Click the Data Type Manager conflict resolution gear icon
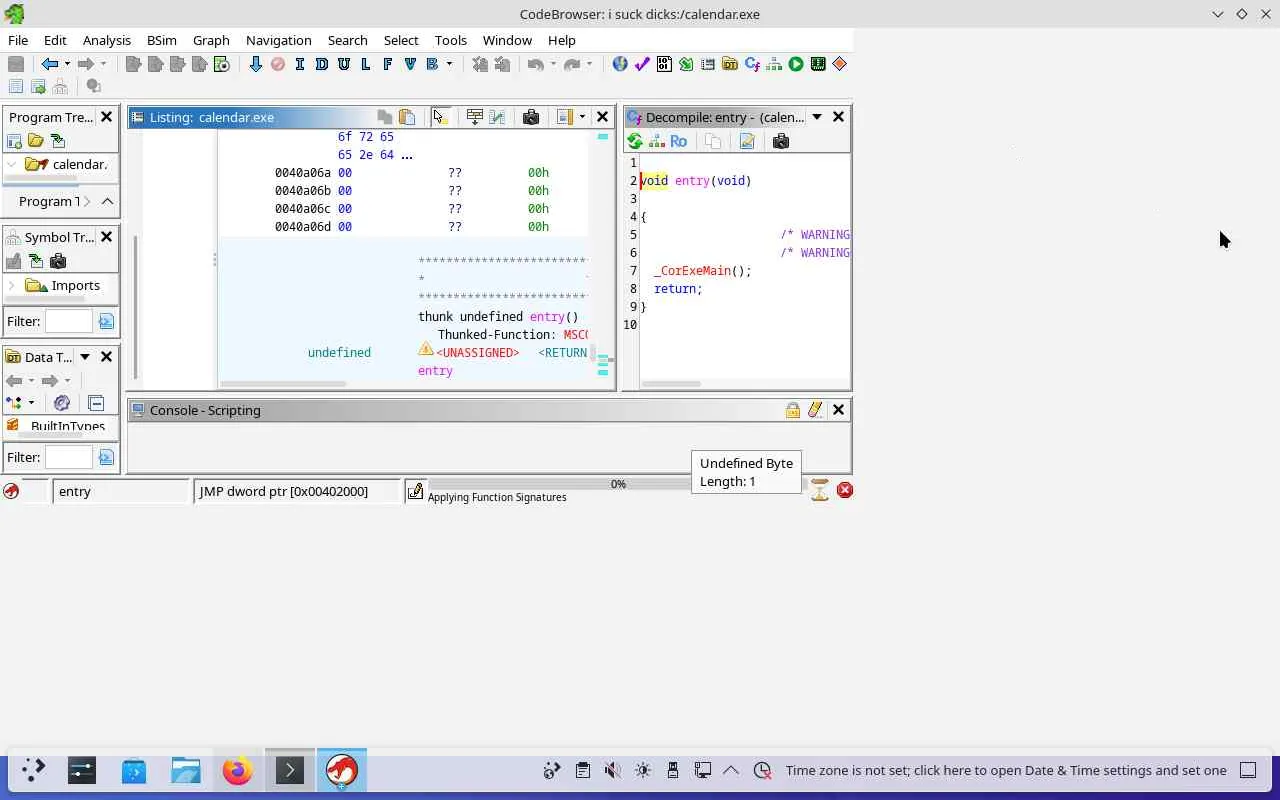The height and width of the screenshot is (800, 1280). click(x=62, y=403)
